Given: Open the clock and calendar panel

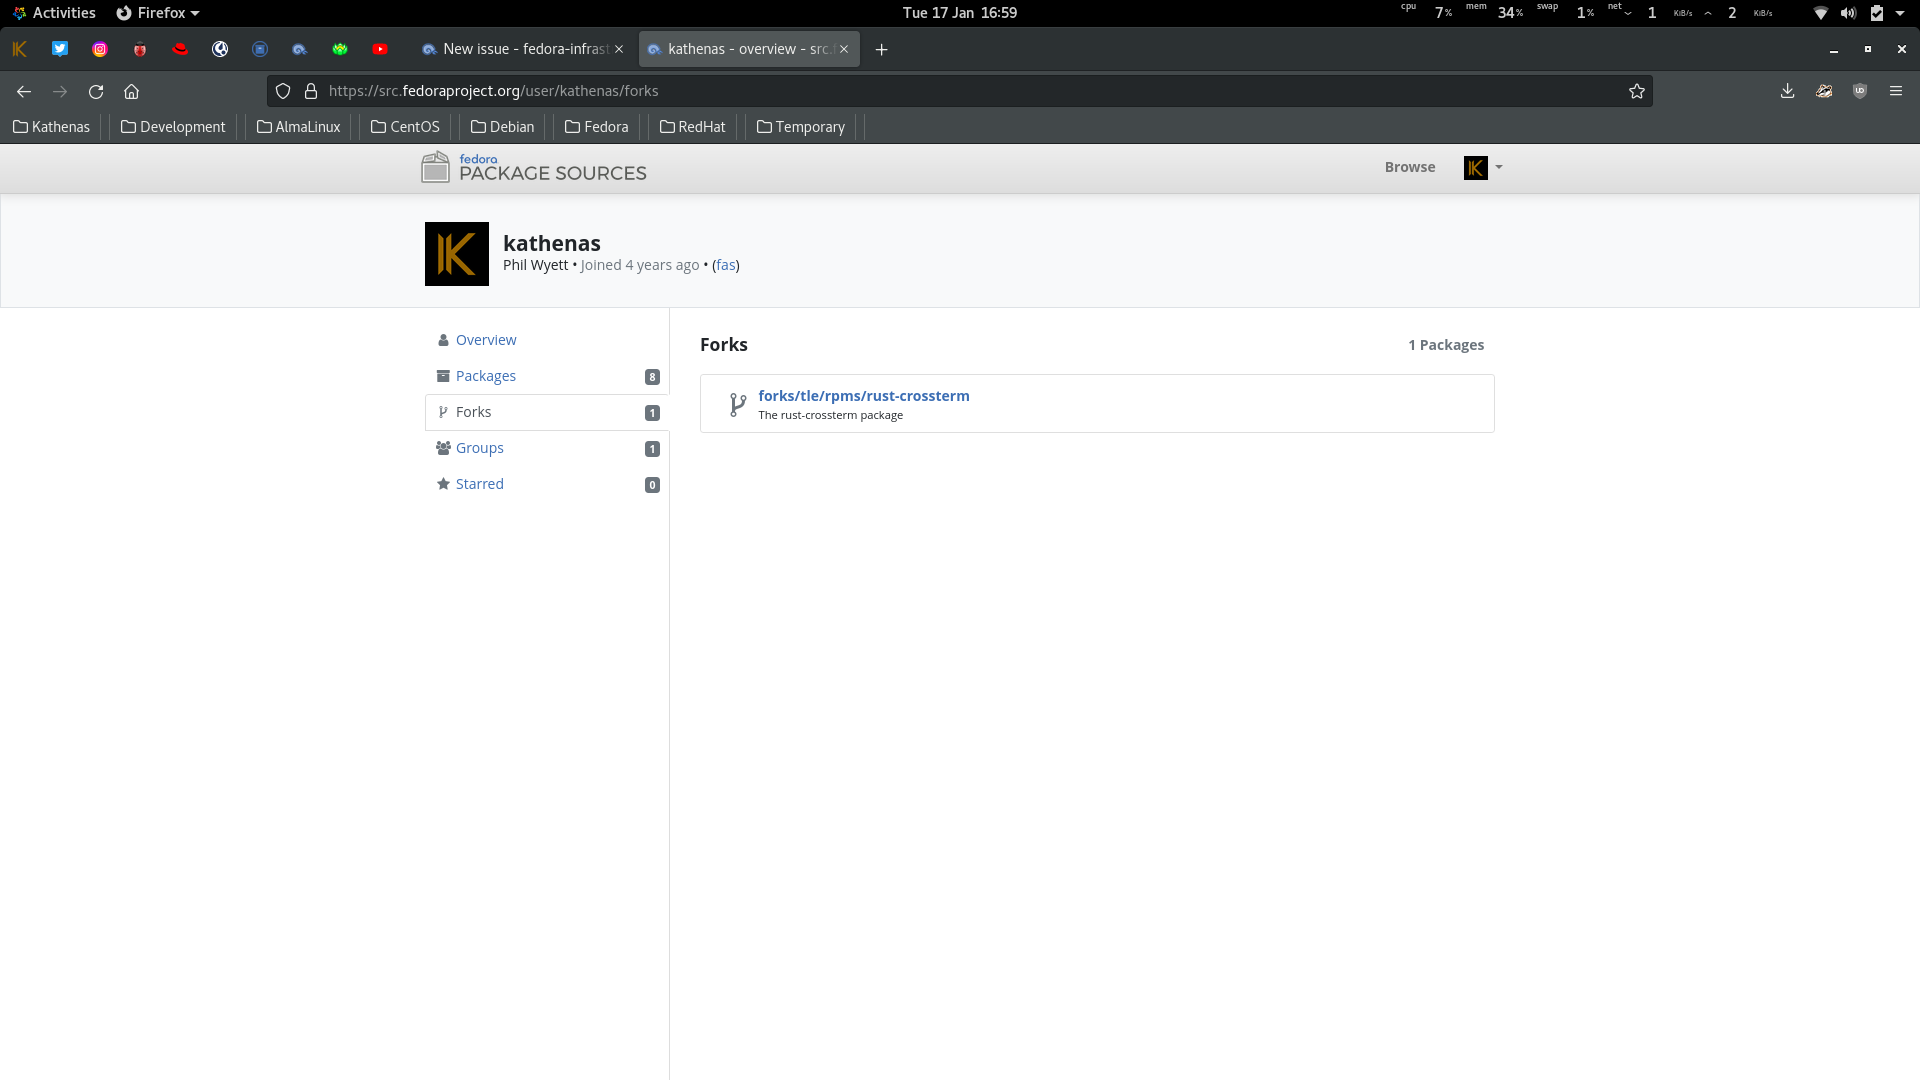Looking at the screenshot, I should [959, 13].
